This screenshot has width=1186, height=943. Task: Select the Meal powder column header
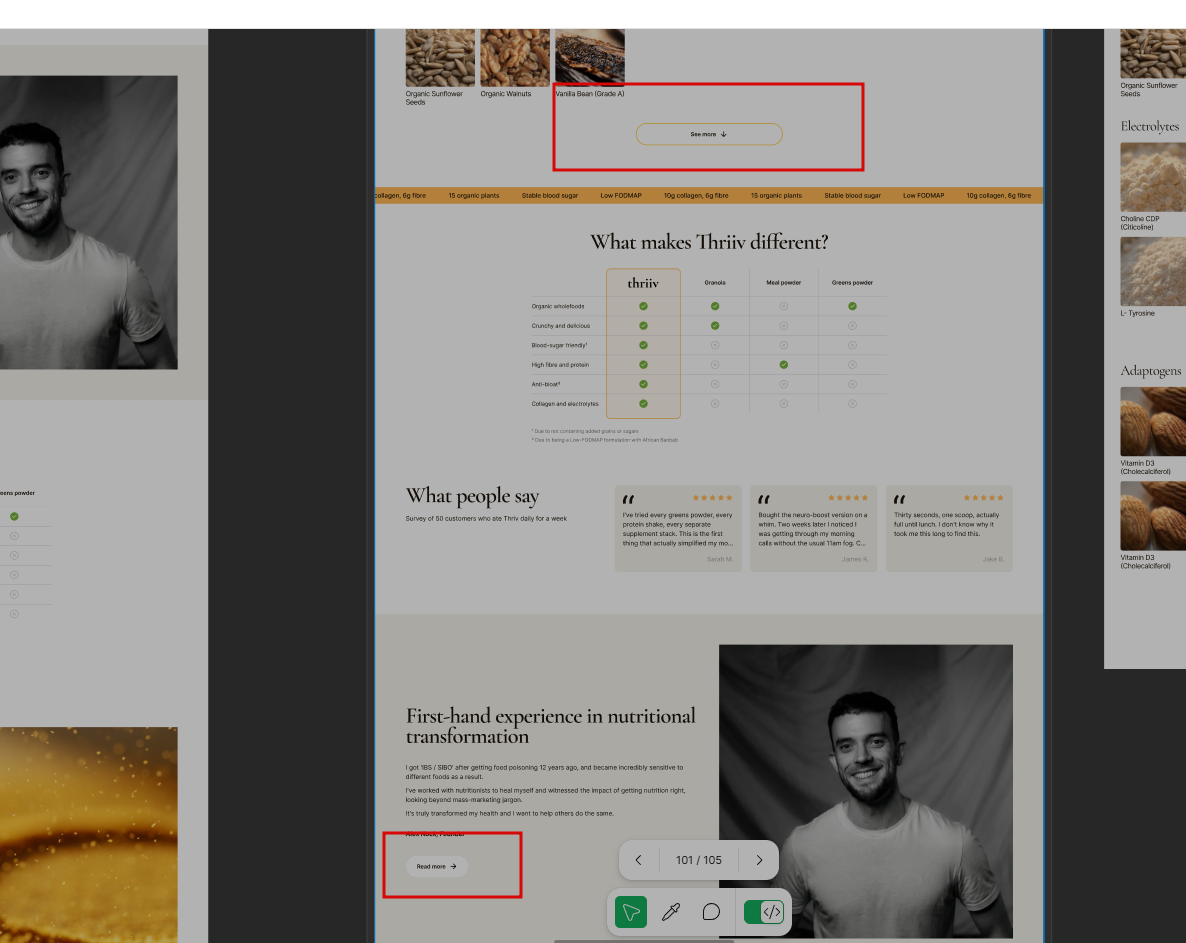click(x=784, y=283)
